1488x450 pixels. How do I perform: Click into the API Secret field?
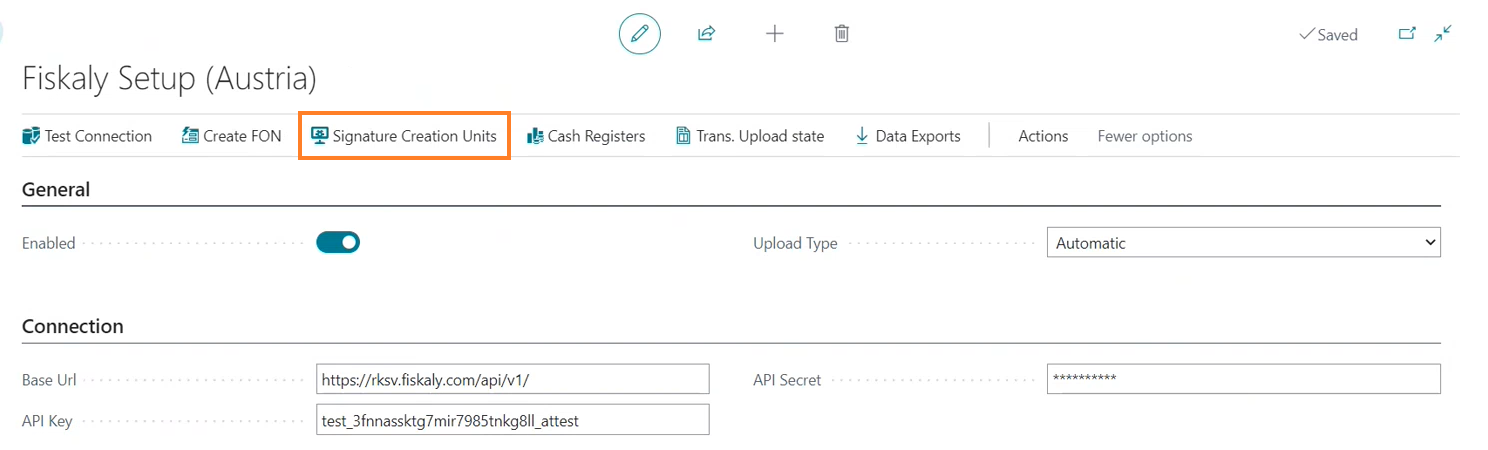(x=1243, y=379)
